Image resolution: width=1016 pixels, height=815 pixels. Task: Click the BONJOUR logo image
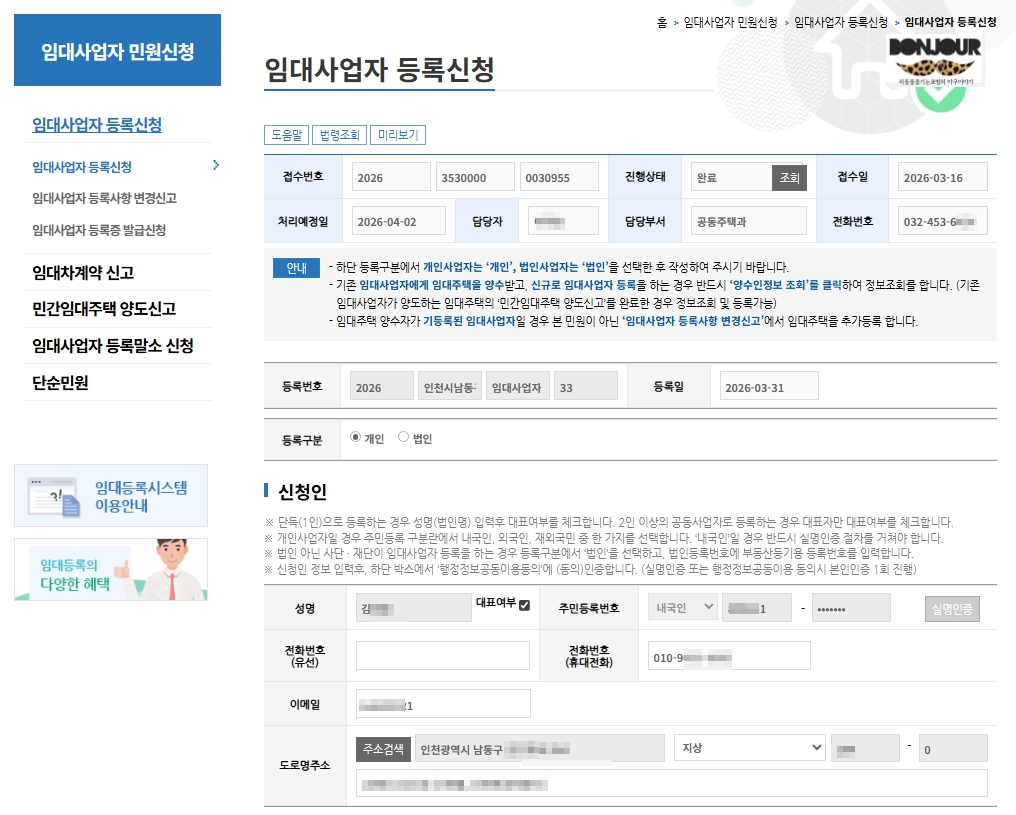[935, 60]
